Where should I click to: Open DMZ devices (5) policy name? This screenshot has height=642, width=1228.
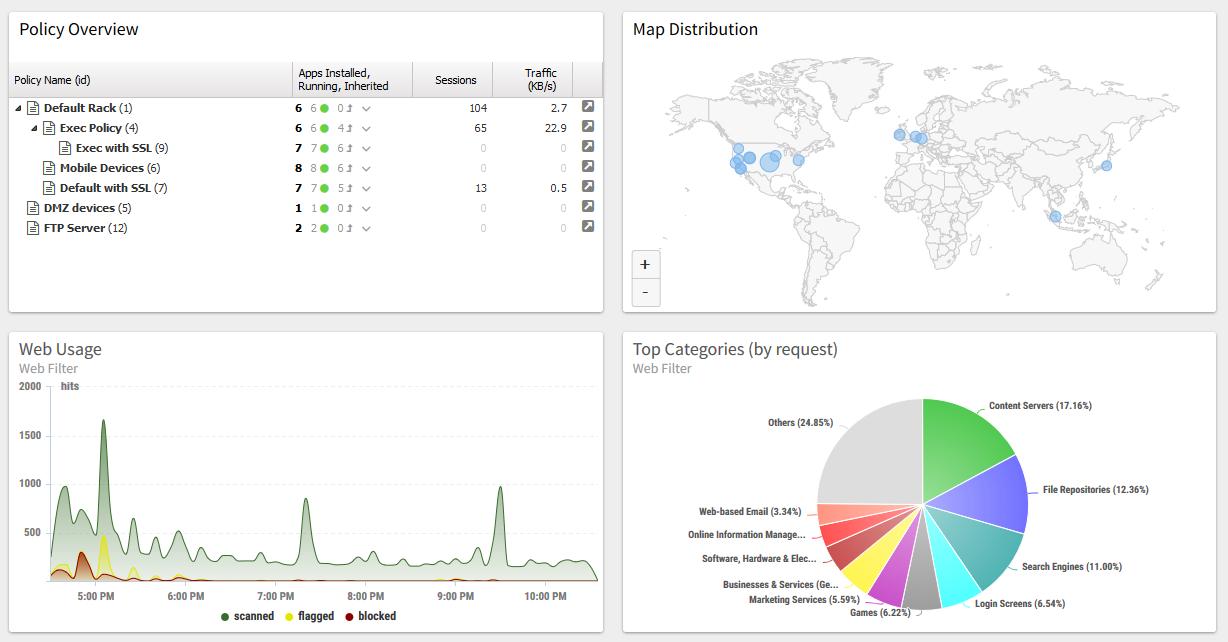tap(87, 208)
